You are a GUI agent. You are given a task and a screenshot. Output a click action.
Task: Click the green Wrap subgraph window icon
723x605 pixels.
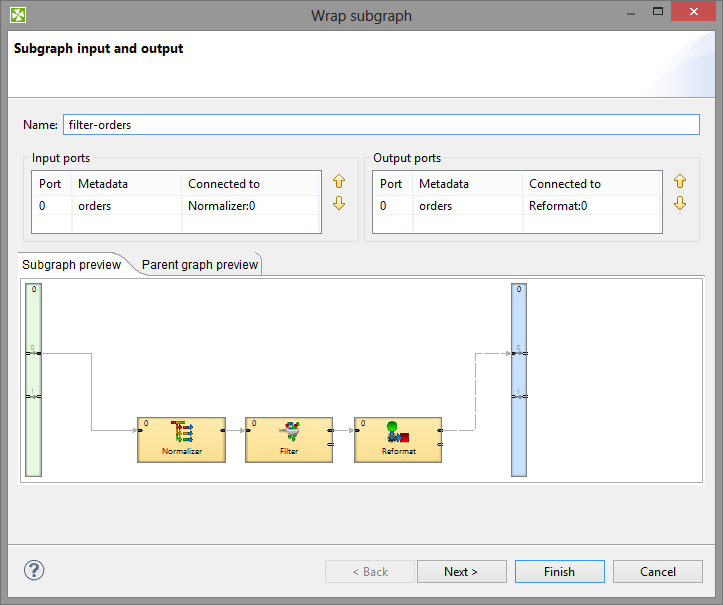click(x=17, y=15)
